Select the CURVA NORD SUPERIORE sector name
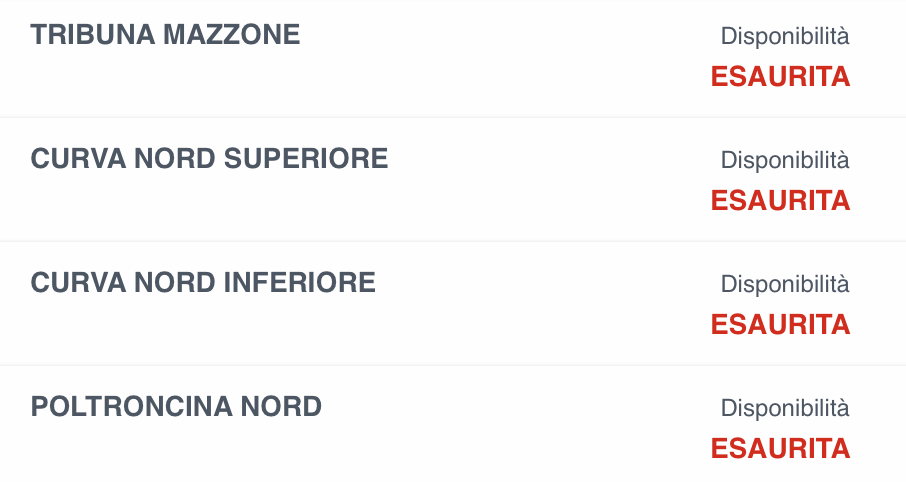This screenshot has height=482, width=906. [209, 158]
